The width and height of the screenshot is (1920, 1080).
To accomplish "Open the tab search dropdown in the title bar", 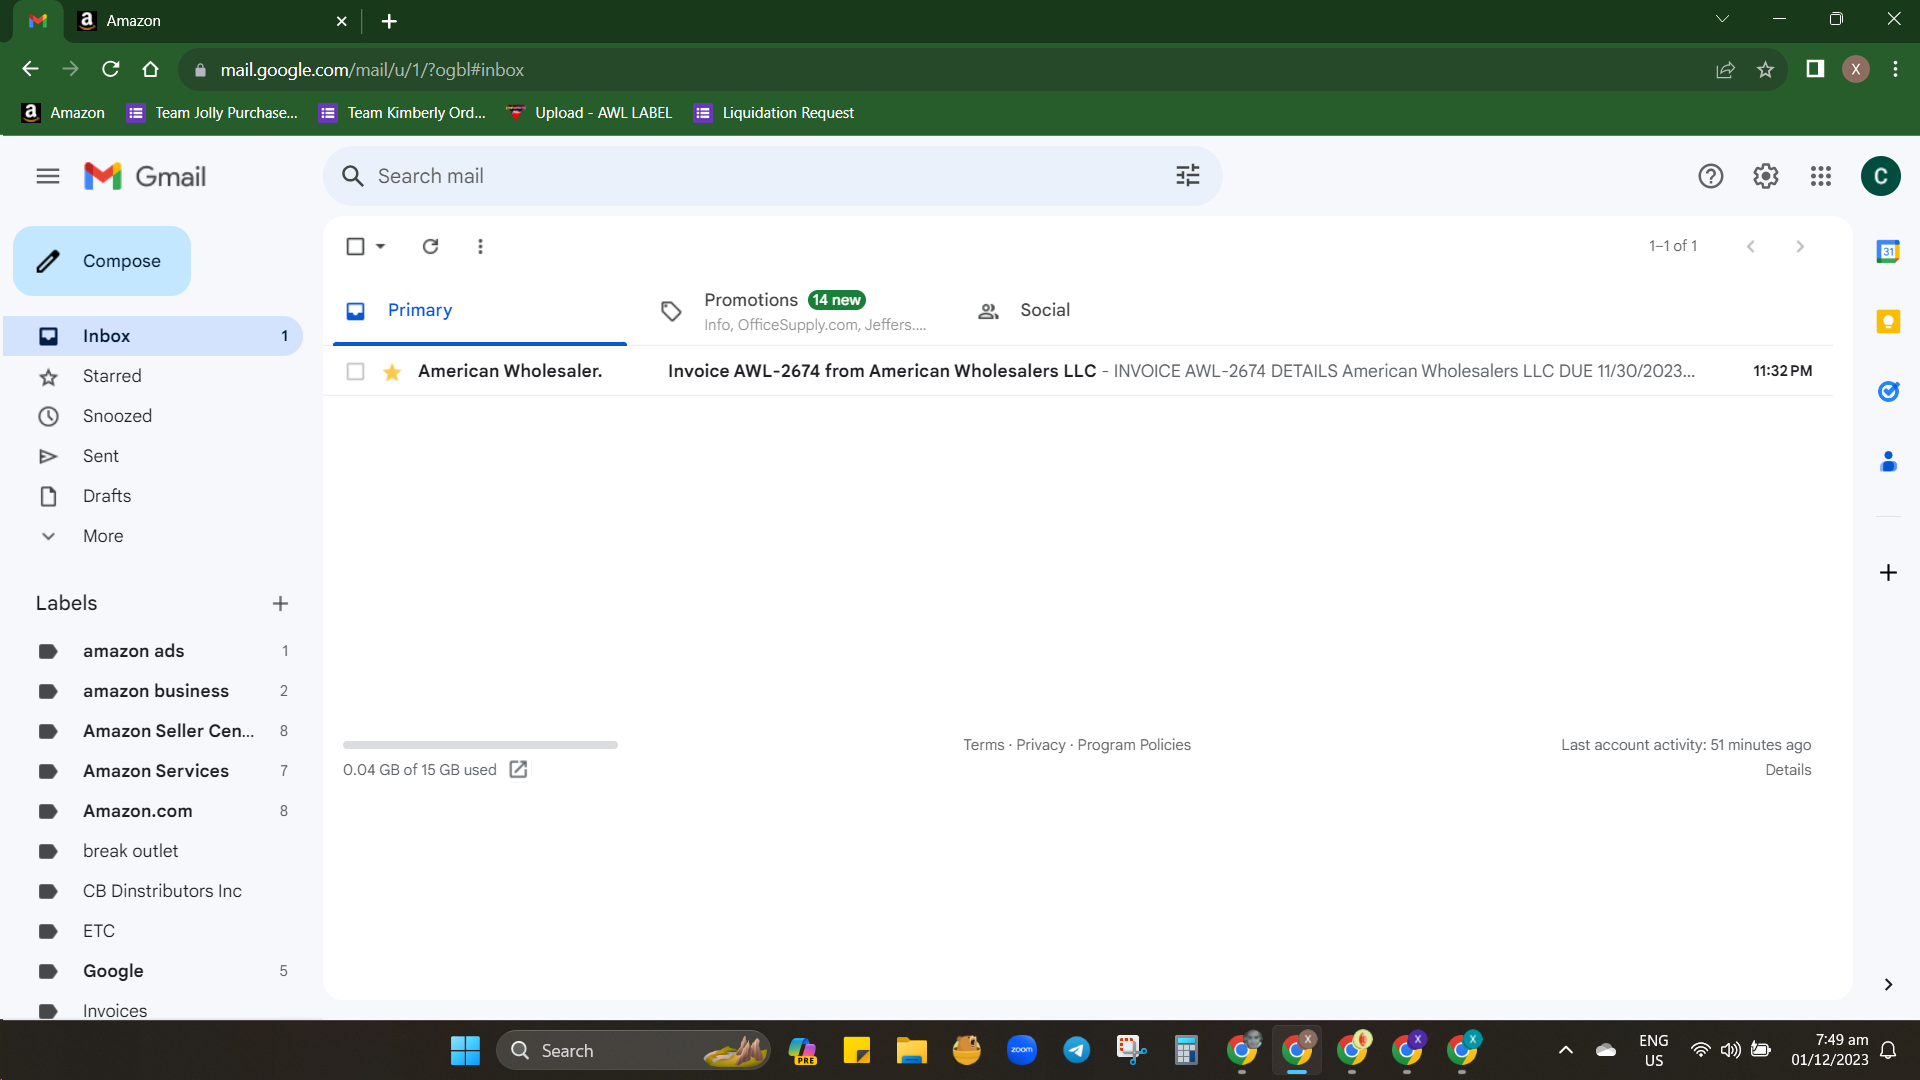I will 1722,19.
